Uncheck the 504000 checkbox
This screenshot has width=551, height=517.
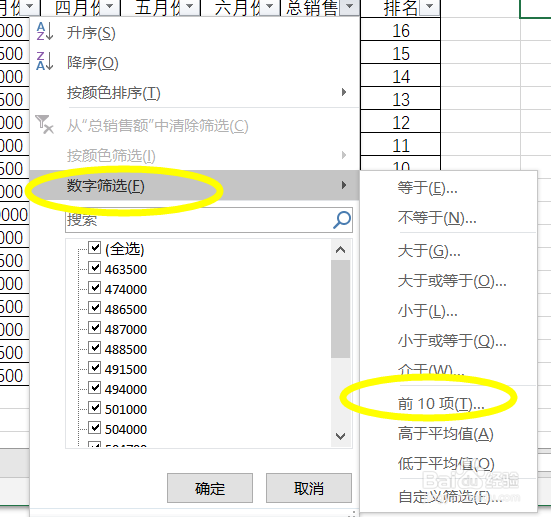point(95,427)
